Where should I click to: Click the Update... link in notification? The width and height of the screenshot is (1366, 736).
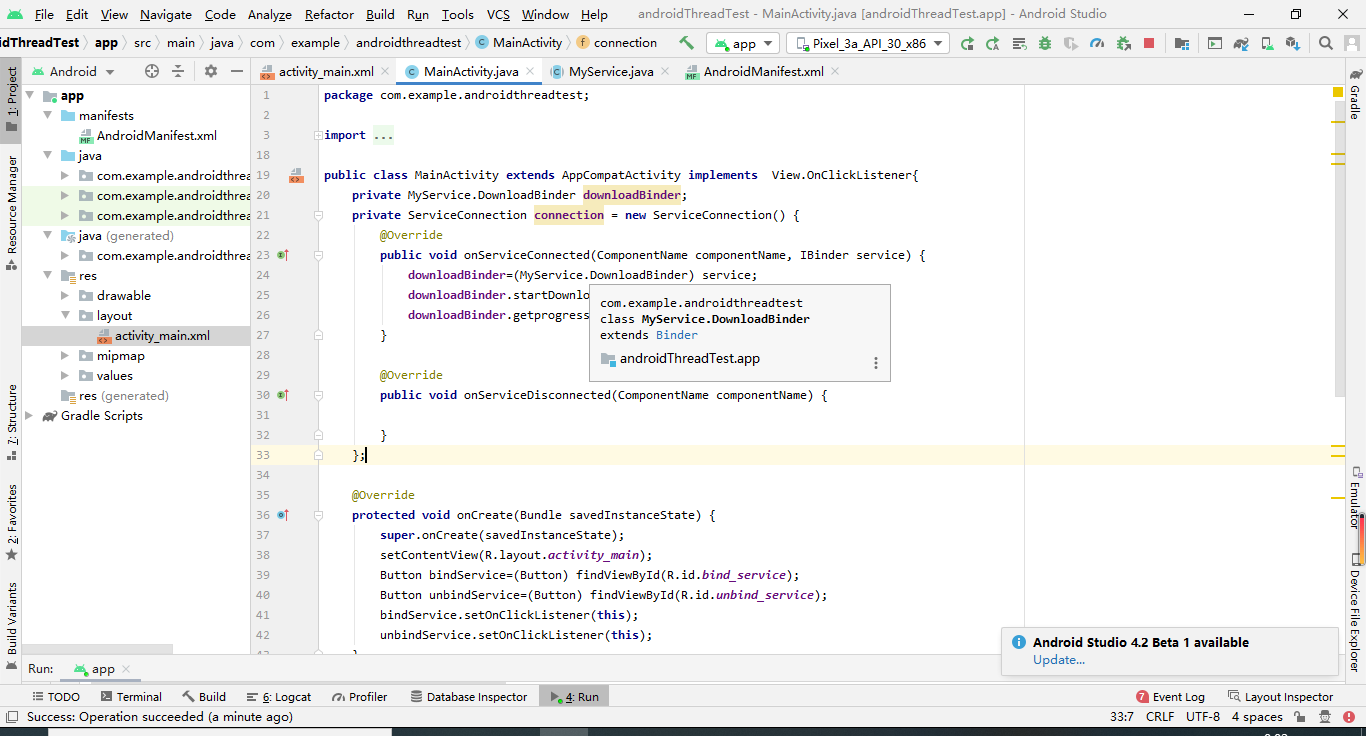(x=1059, y=660)
